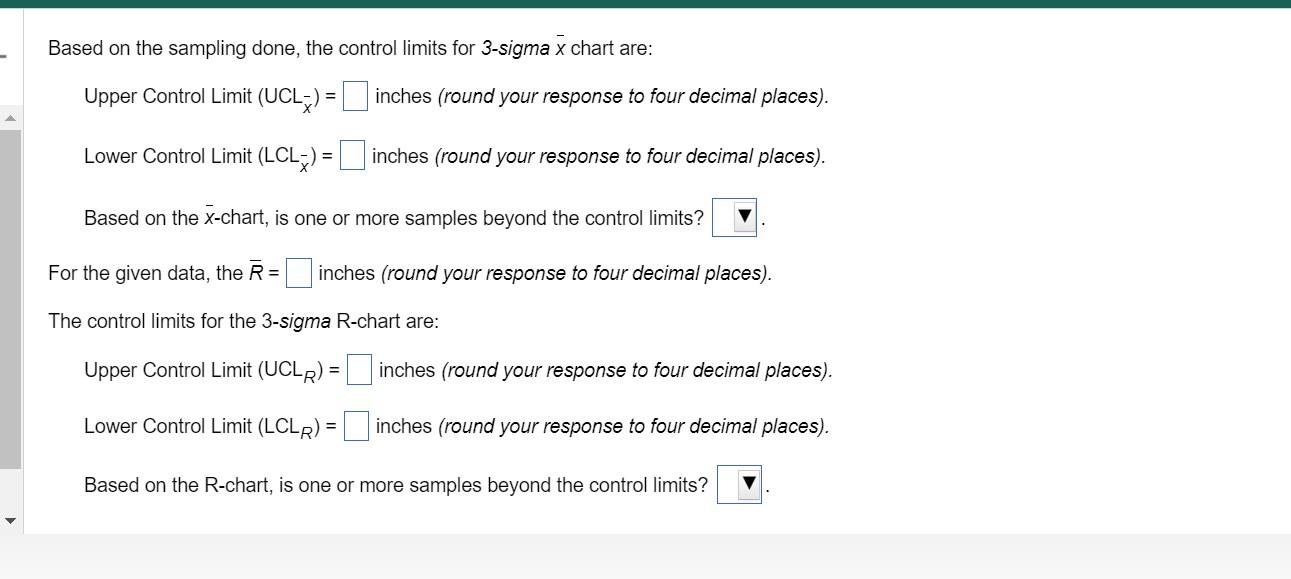Open the x-bar chart samples dropdown
This screenshot has height=579, width=1291.
click(x=735, y=217)
